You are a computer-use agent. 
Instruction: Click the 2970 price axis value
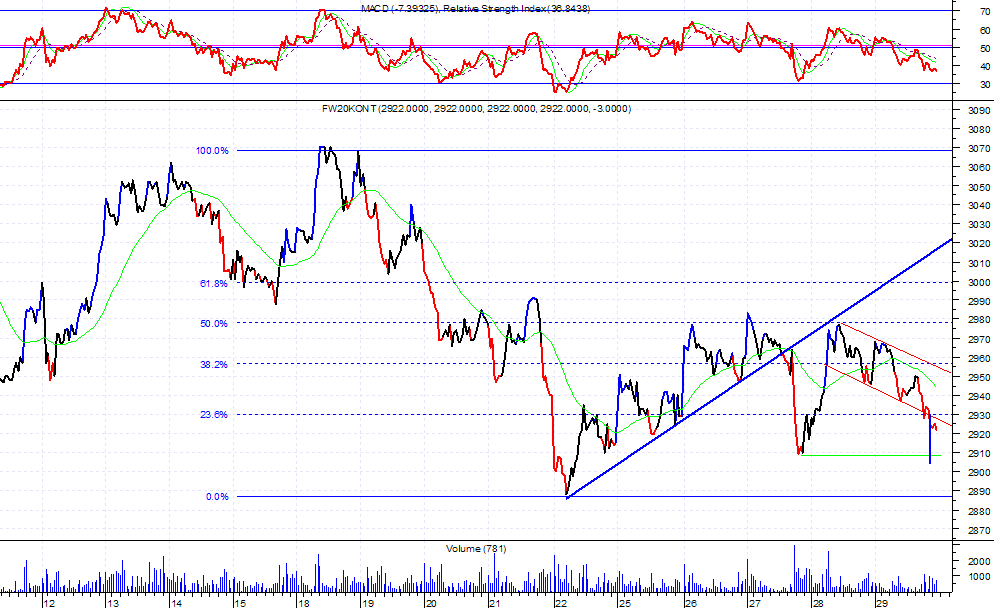pos(979,340)
